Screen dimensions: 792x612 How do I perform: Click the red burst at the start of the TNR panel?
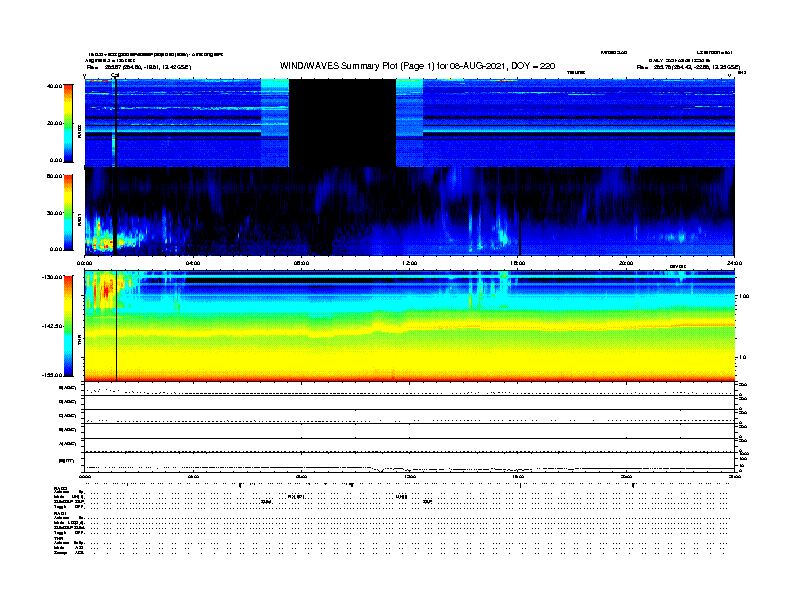104,289
